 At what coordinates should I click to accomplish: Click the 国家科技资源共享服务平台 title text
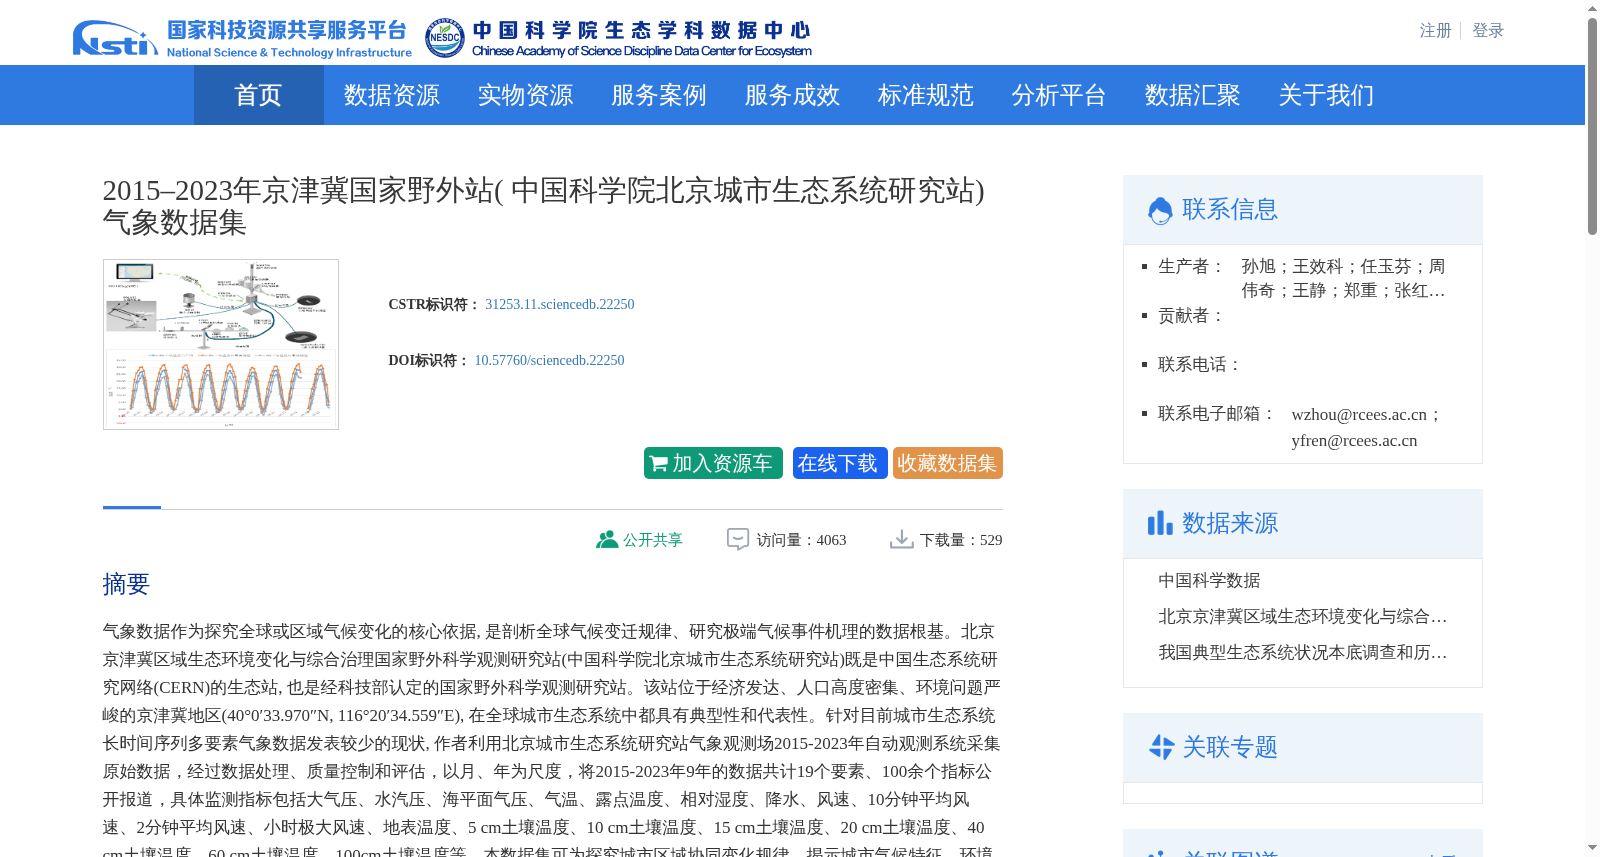pyautogui.click(x=287, y=30)
